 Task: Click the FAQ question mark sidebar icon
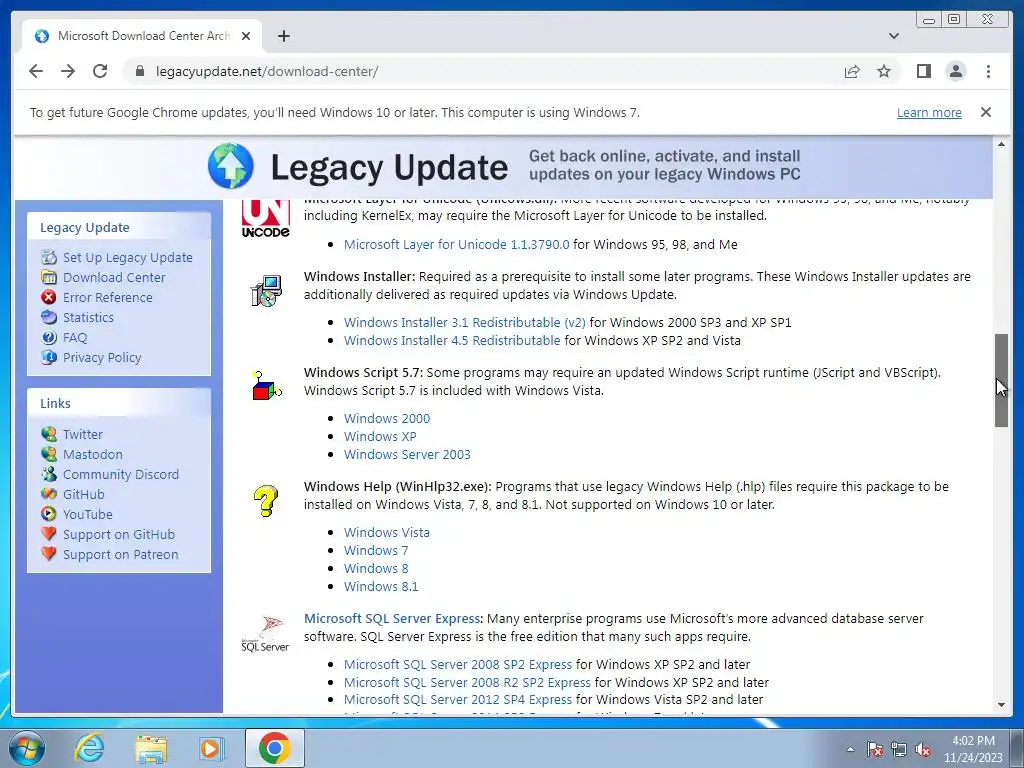coord(49,338)
